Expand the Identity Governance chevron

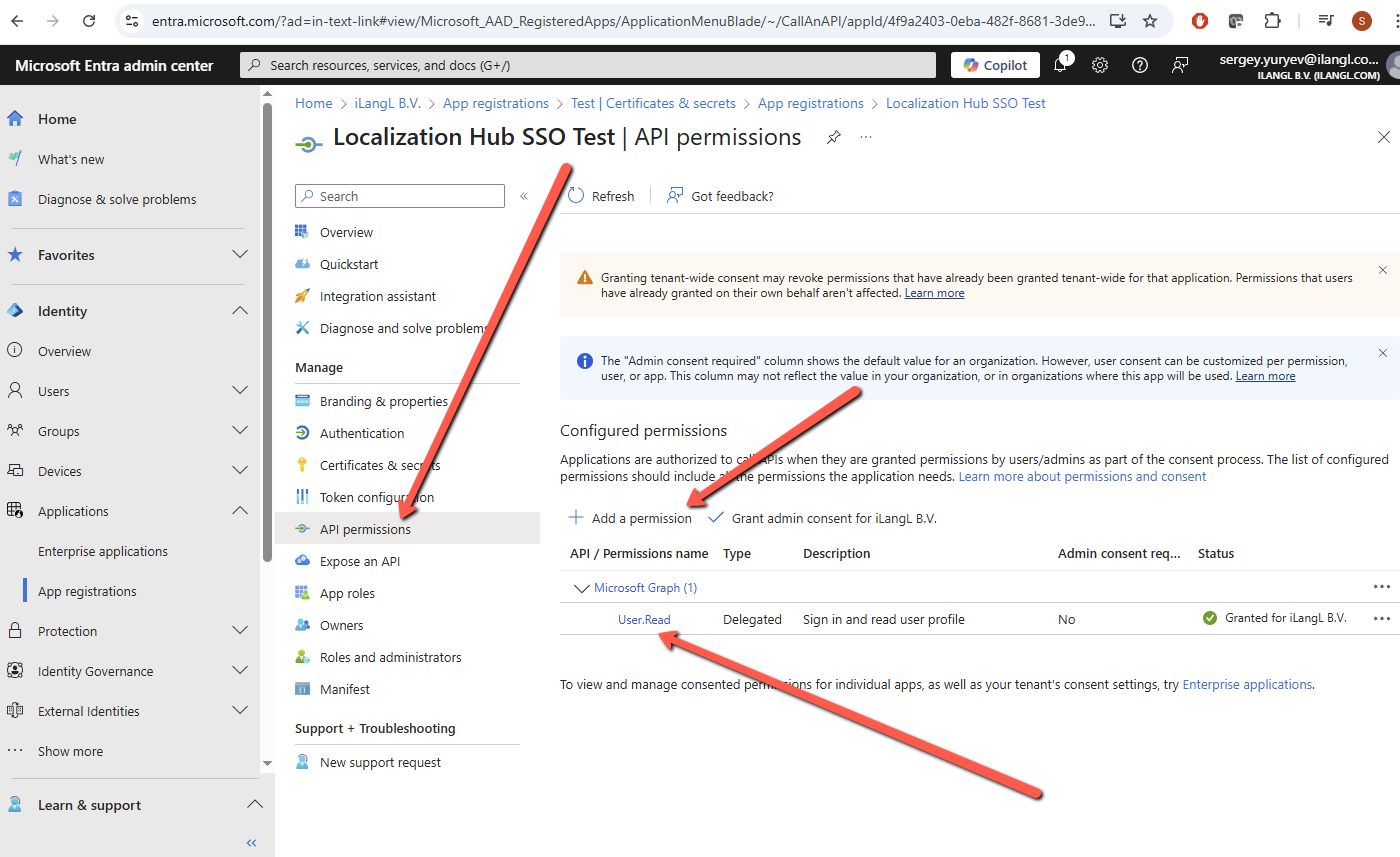coord(240,671)
